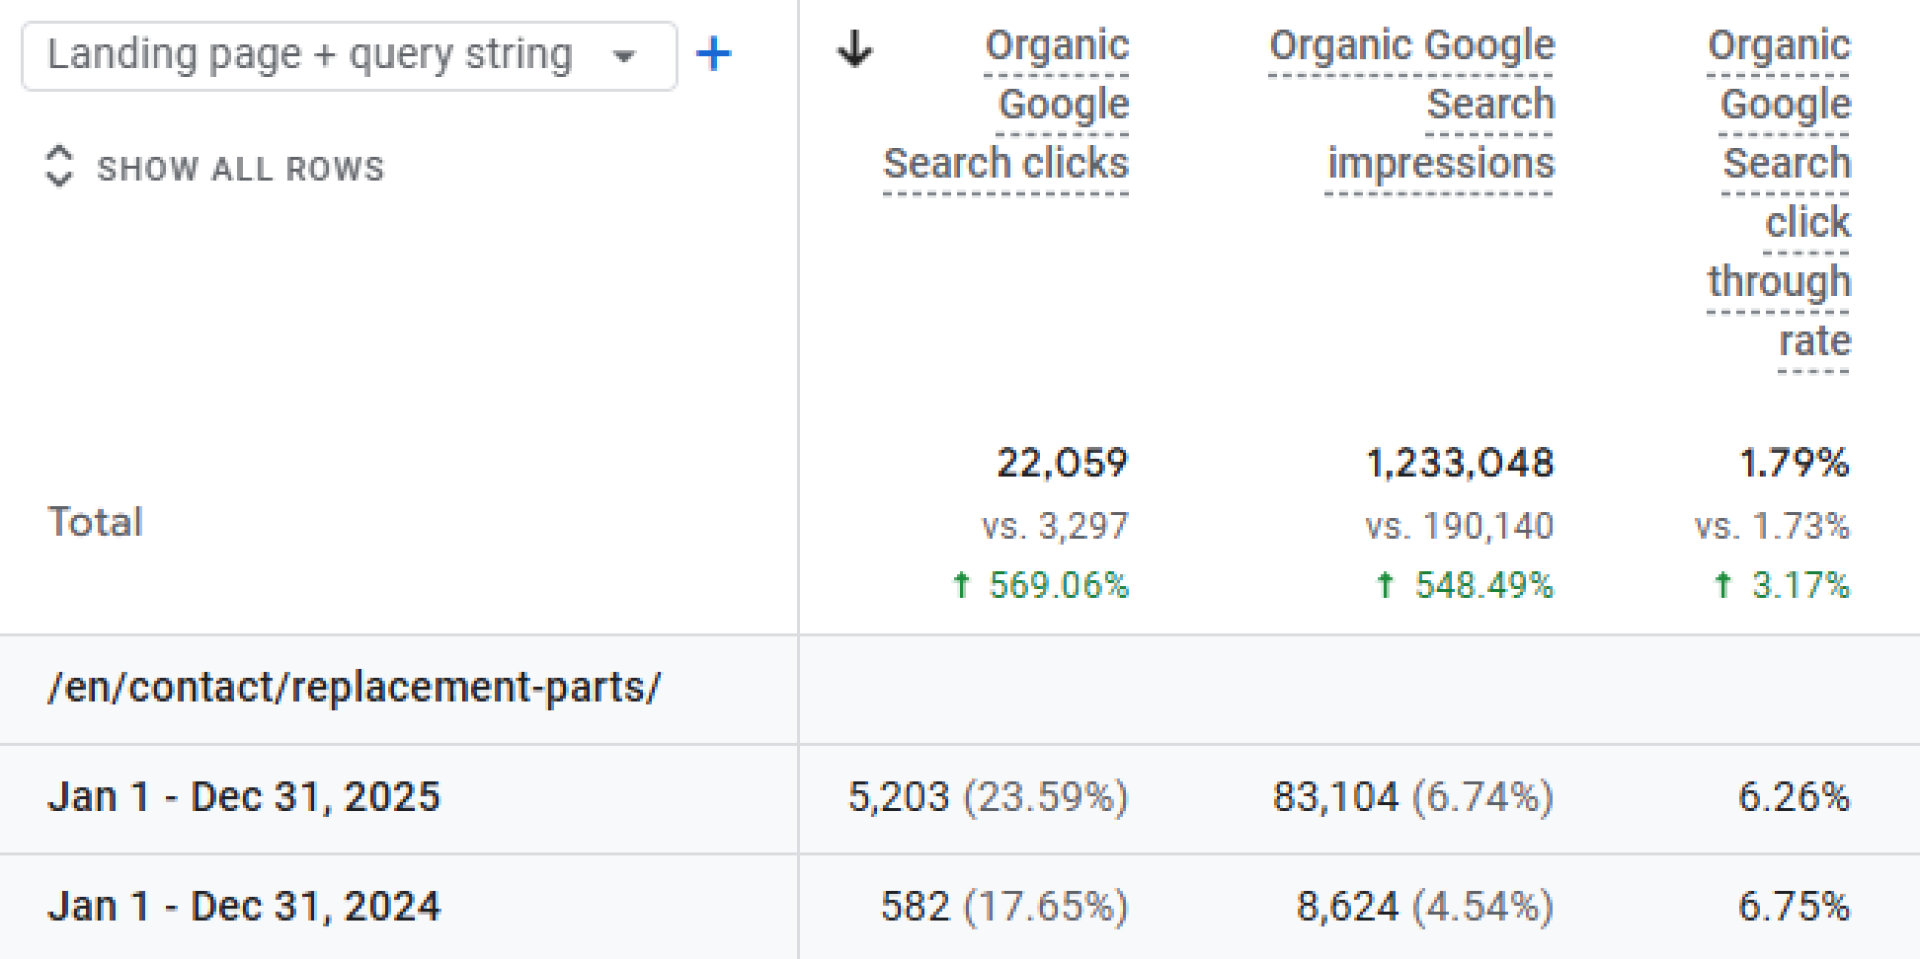Click the 8,624 (4.54%) impressions cell
The width and height of the screenshot is (1920, 959).
1425,907
